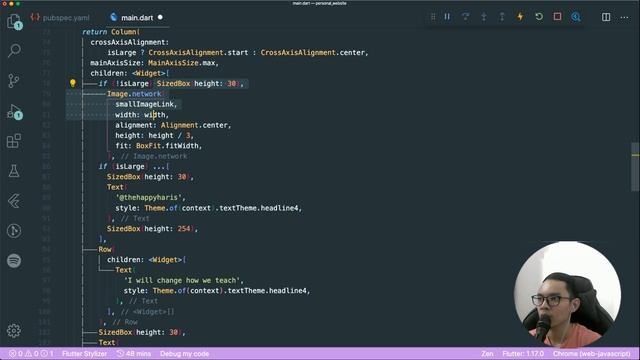Click the 'if (isLarge) ...[' line
This screenshot has height=360, width=640.
(x=134, y=167)
